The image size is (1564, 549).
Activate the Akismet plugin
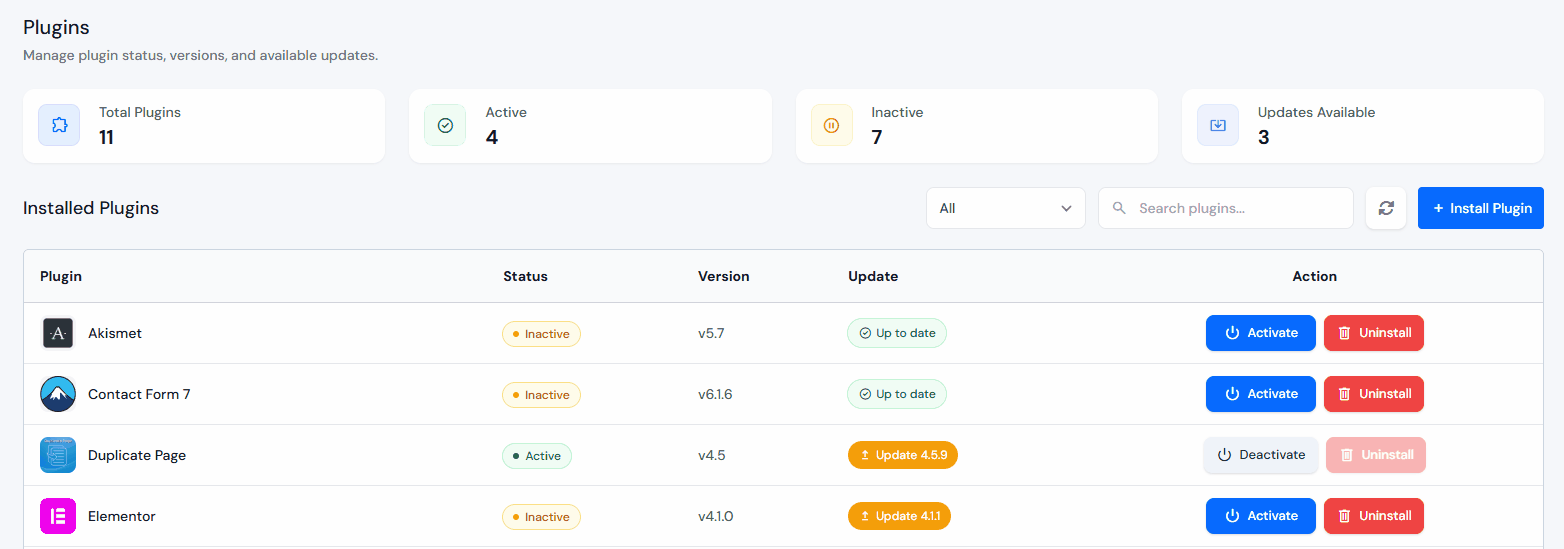point(1261,333)
